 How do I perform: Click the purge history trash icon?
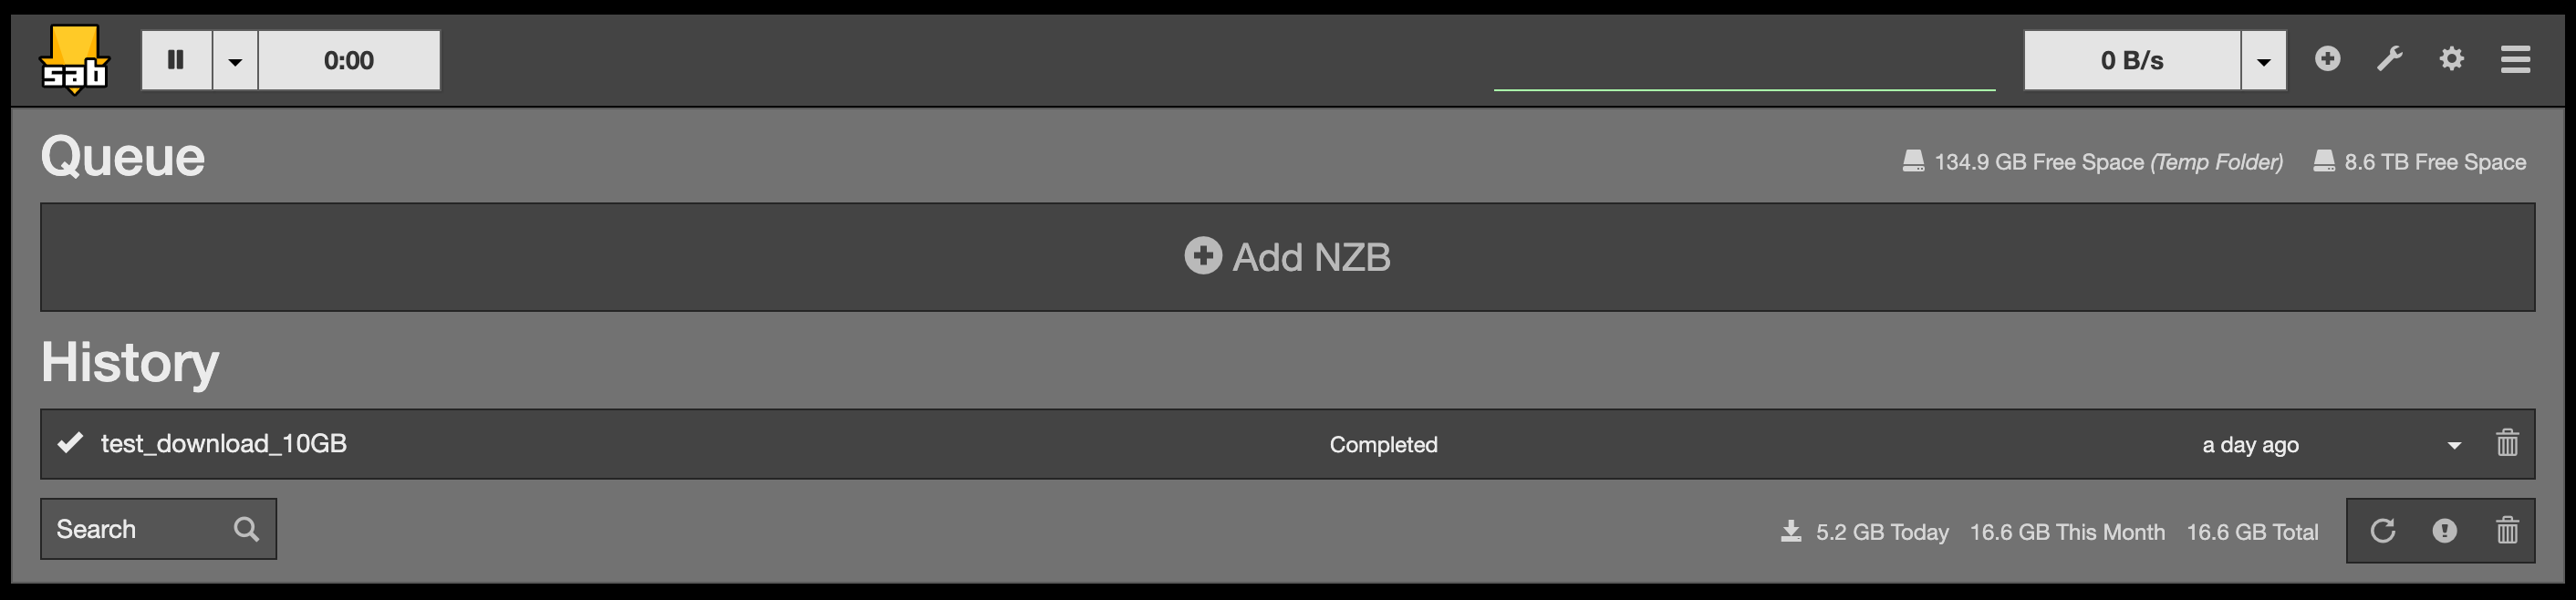(2507, 531)
